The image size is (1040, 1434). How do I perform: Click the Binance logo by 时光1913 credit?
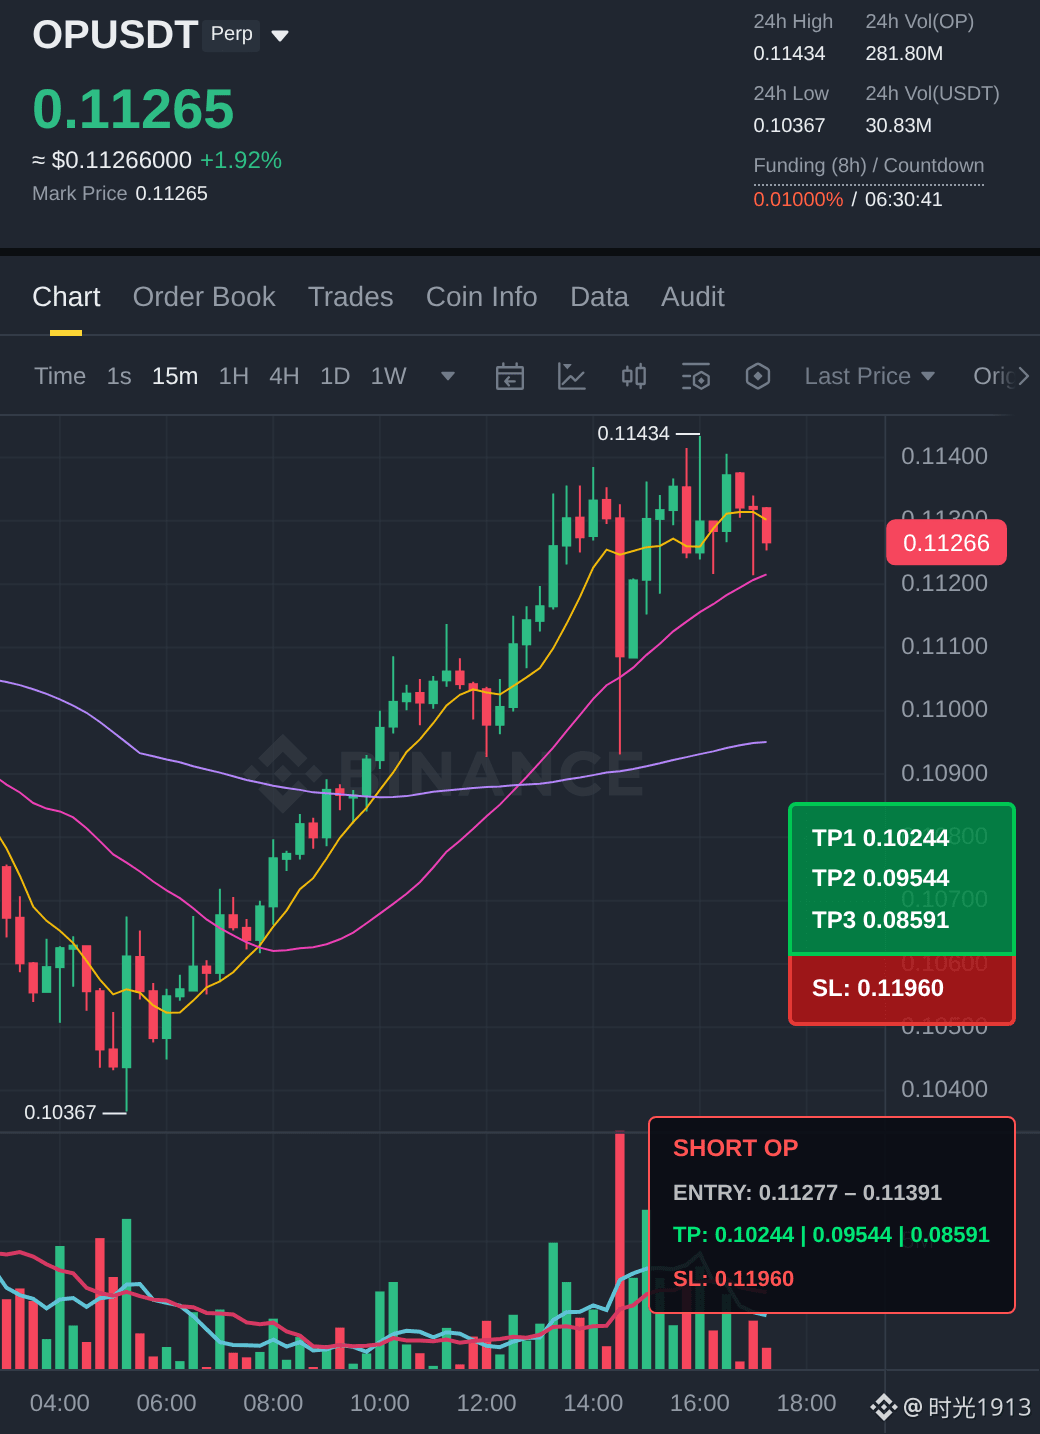[x=883, y=1408]
